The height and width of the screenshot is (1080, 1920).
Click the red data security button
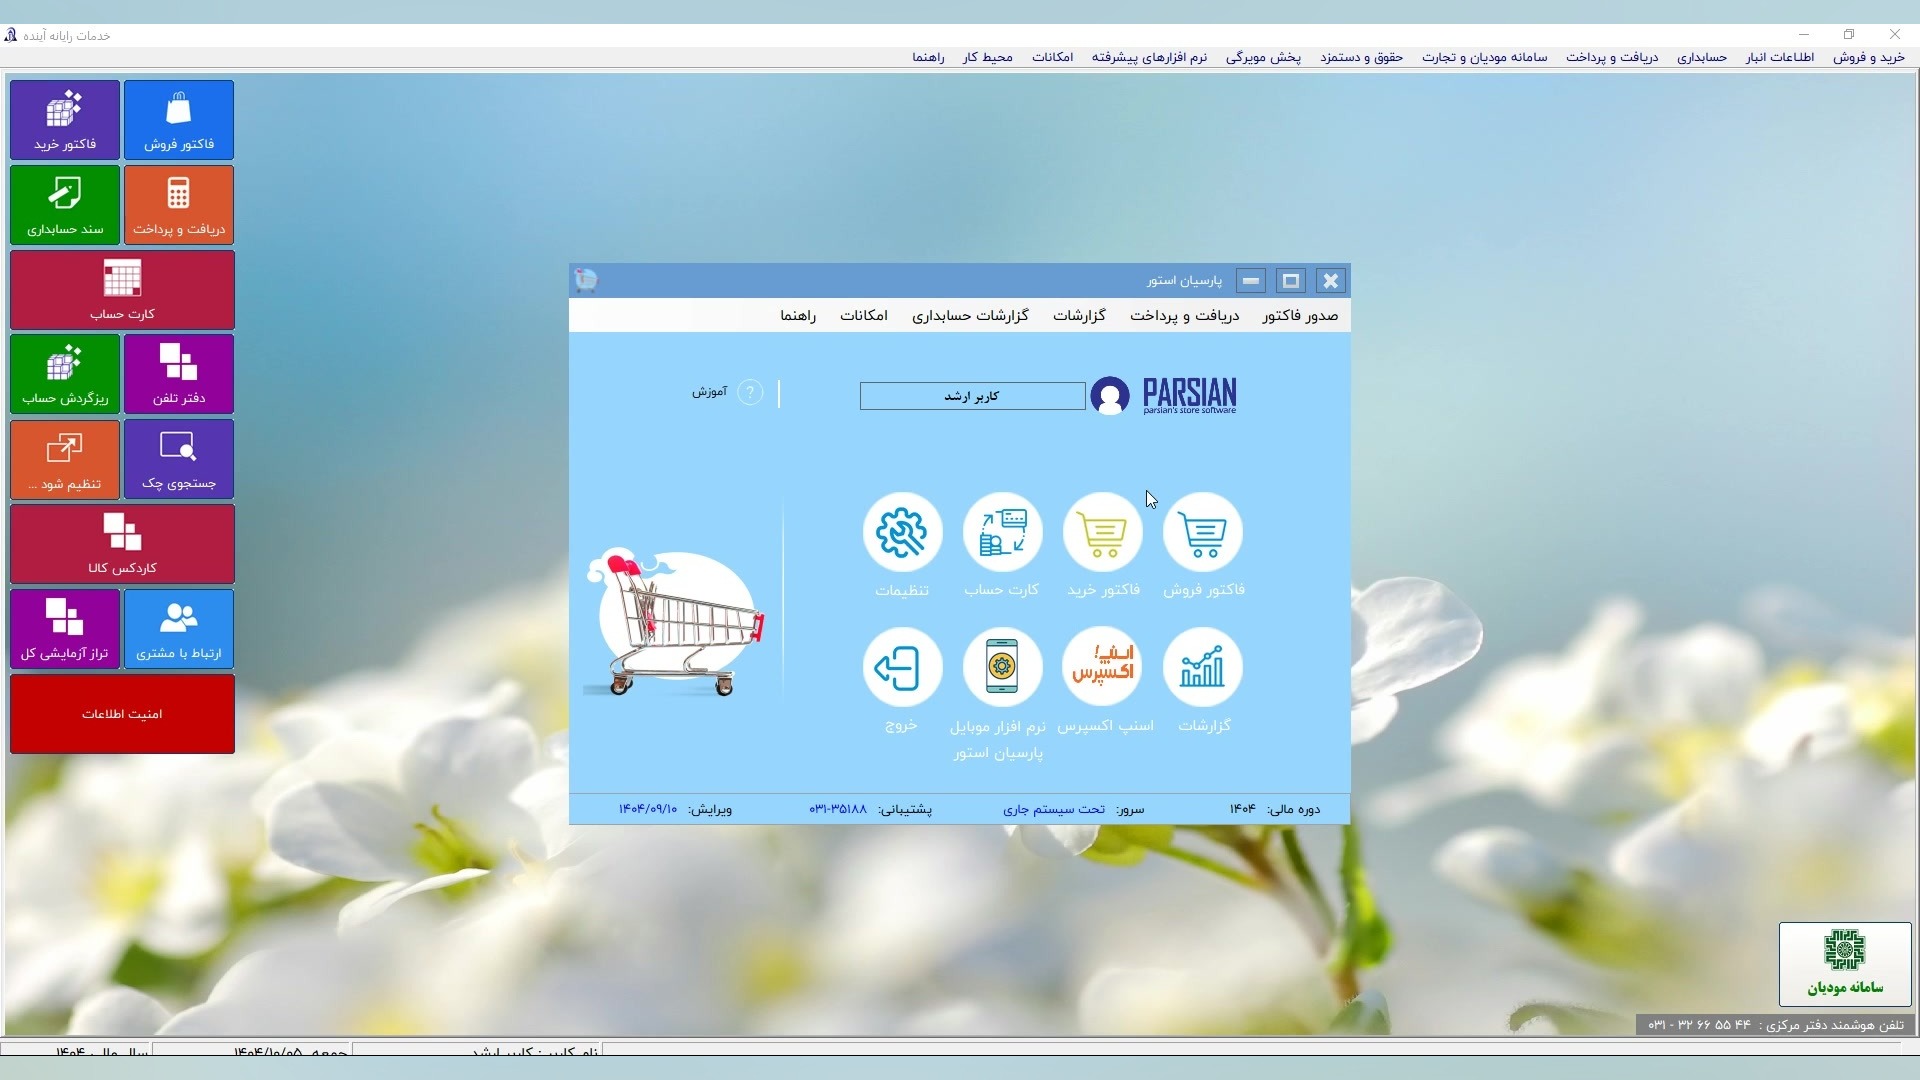point(122,714)
